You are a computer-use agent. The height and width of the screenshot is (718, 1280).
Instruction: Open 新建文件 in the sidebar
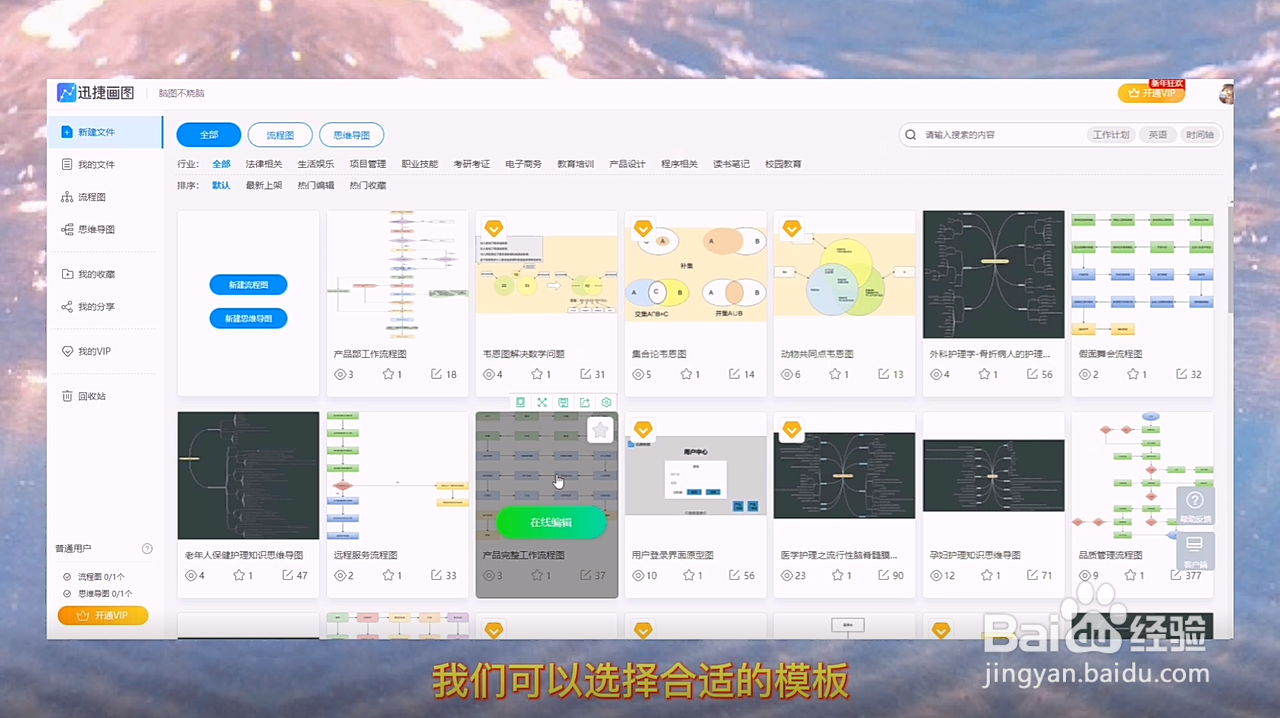[x=105, y=132]
